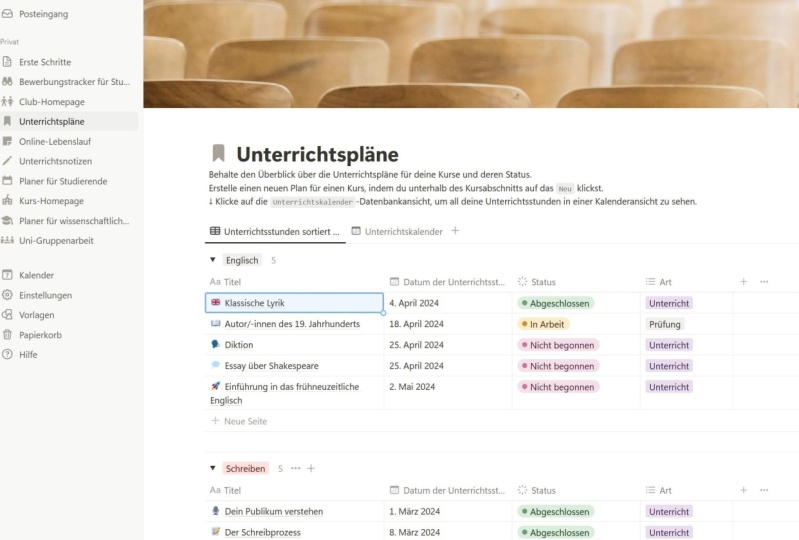Open Planer für Studierende page

[x=63, y=181]
